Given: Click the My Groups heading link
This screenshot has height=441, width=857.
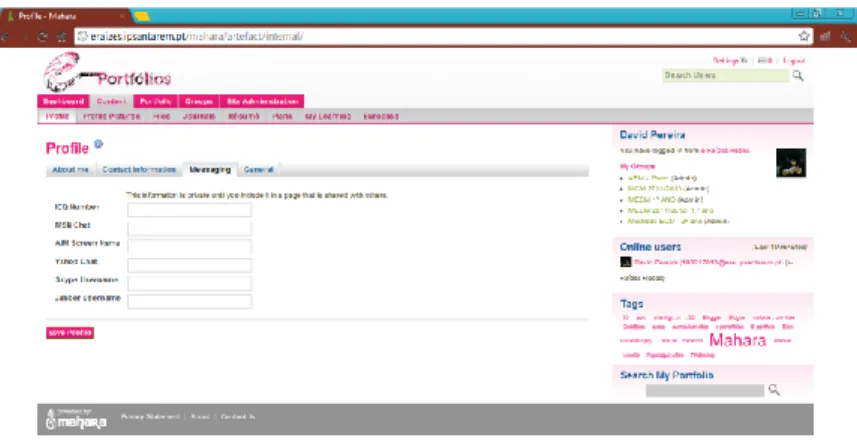Looking at the screenshot, I should pyautogui.click(x=637, y=166).
